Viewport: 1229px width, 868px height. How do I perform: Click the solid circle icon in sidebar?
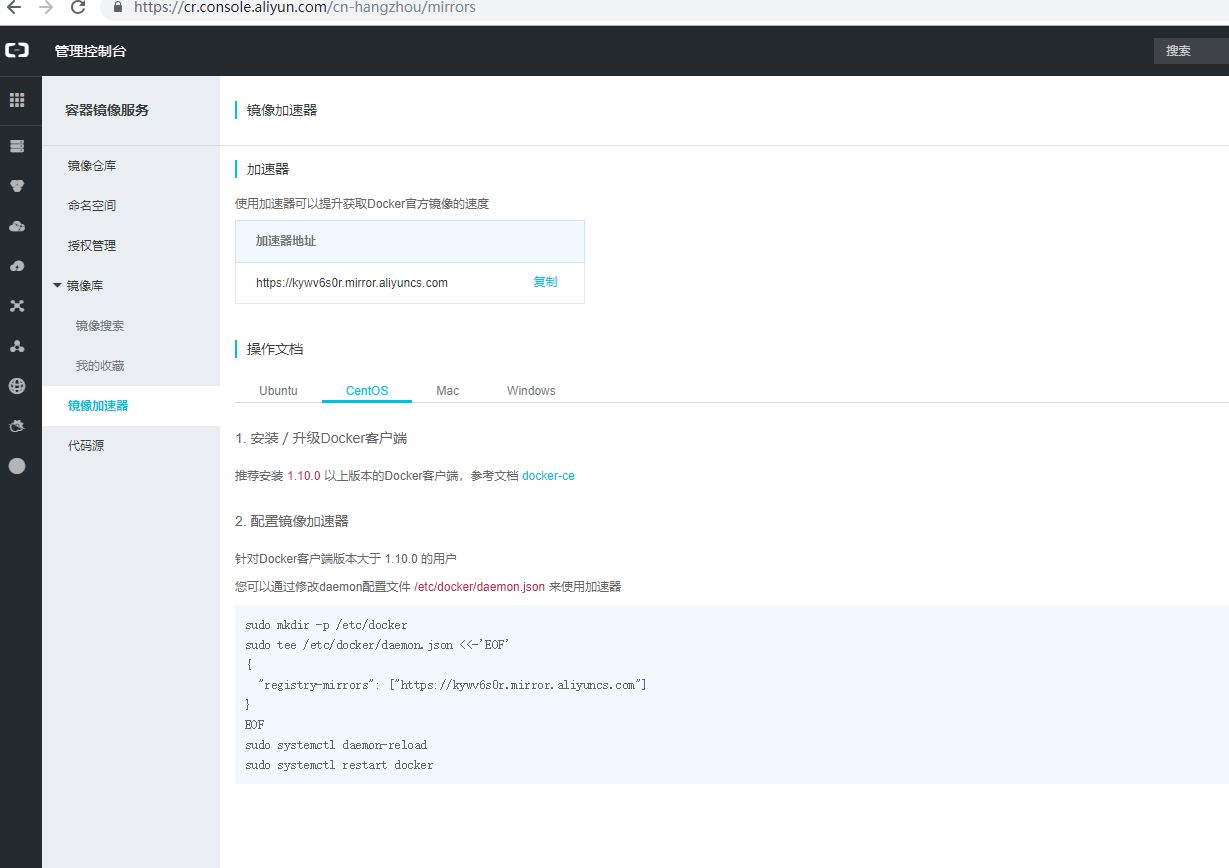[17, 466]
